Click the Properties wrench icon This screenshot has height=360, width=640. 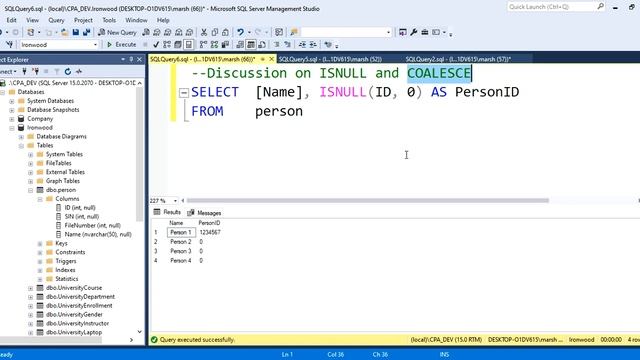[x=413, y=32]
